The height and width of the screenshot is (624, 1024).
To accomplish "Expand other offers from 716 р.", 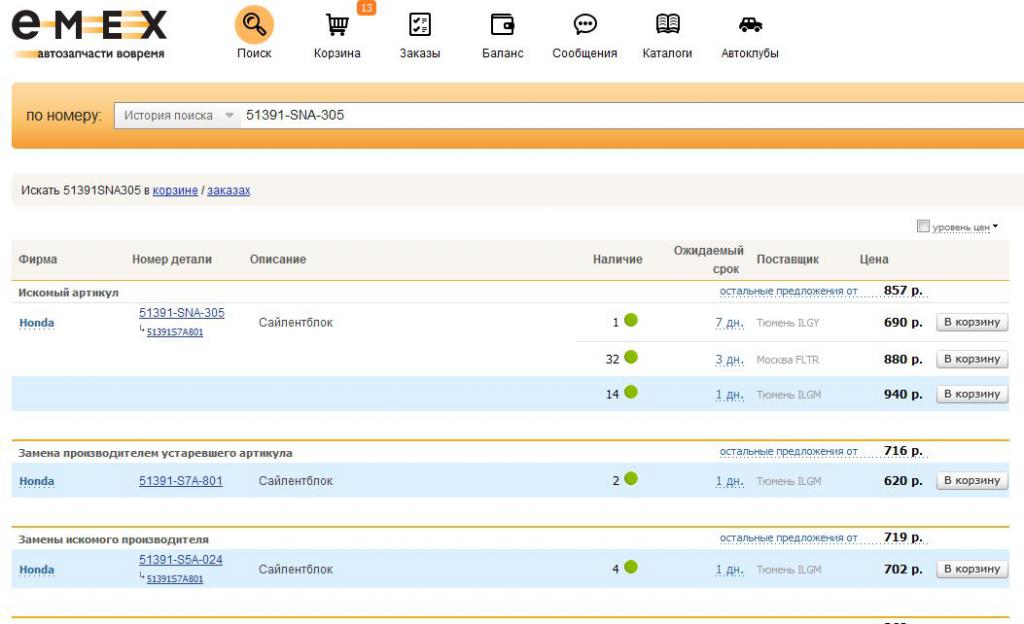I will coord(788,452).
